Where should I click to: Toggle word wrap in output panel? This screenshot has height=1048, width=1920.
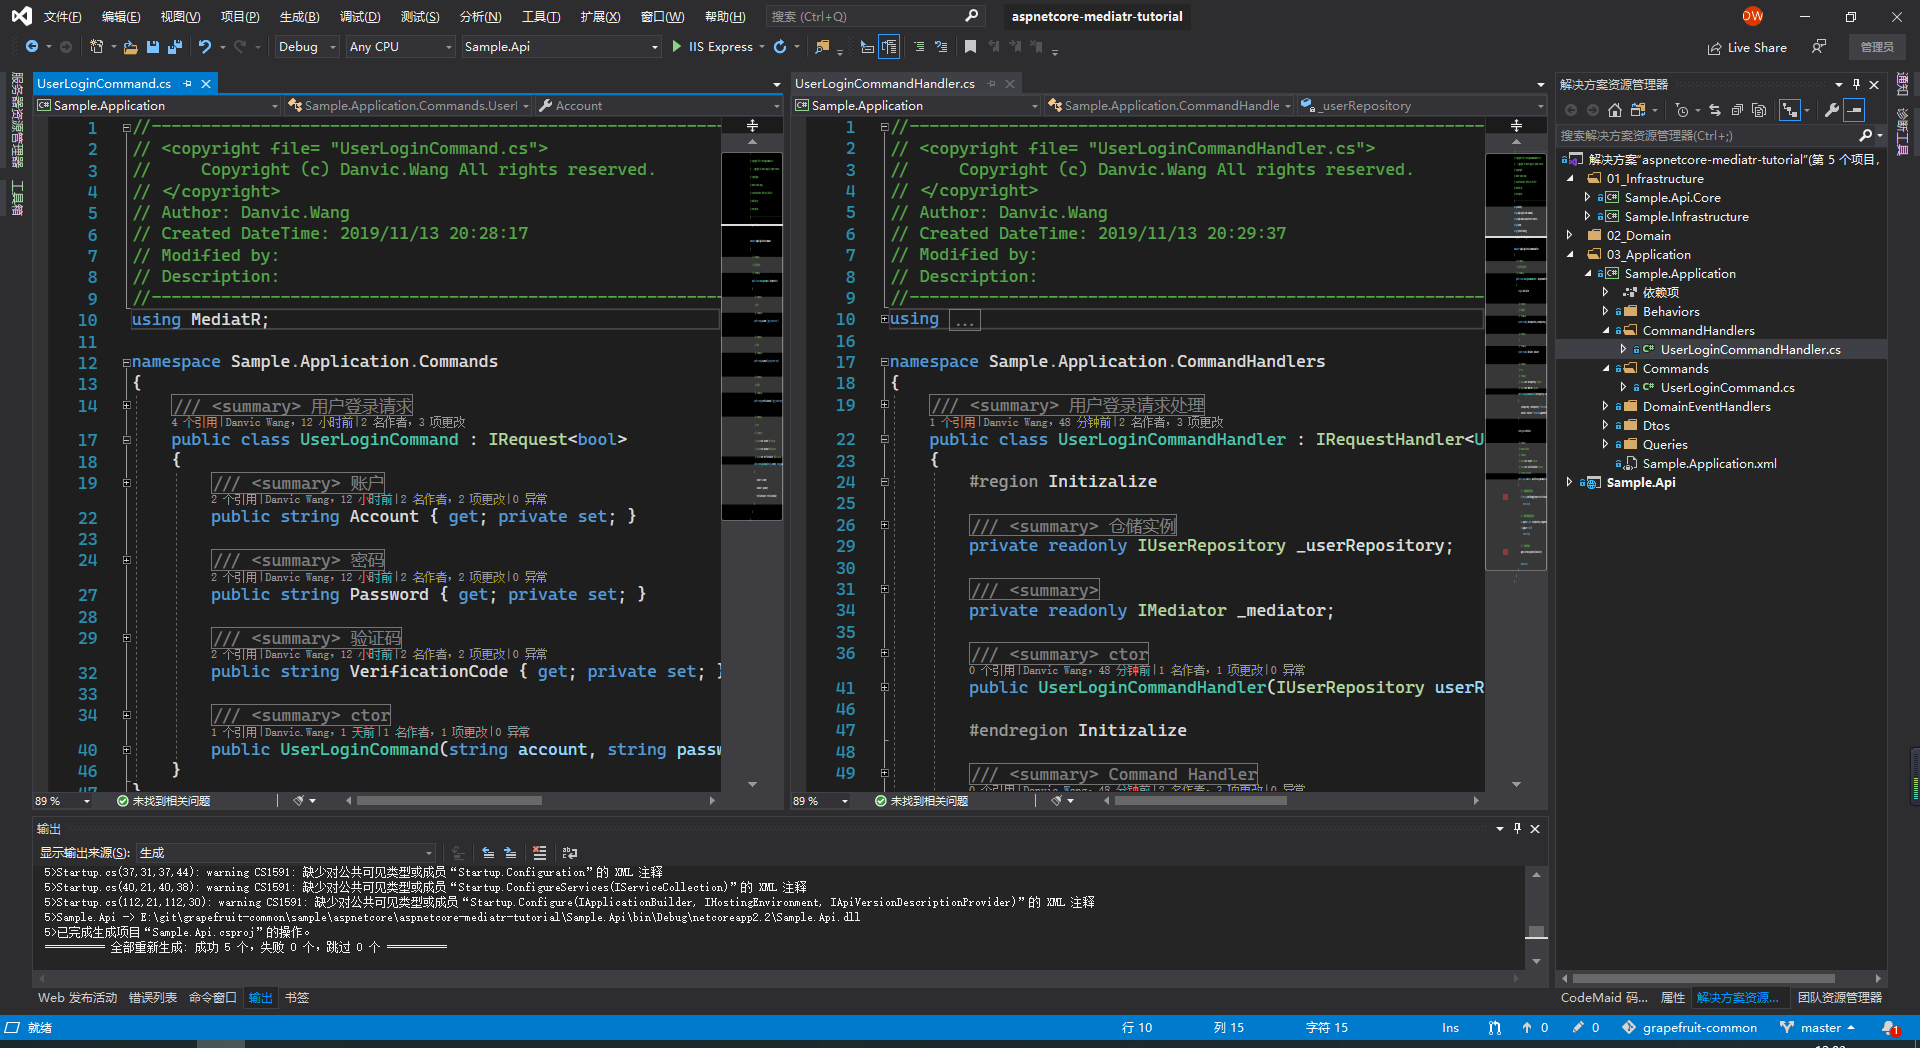click(x=570, y=853)
